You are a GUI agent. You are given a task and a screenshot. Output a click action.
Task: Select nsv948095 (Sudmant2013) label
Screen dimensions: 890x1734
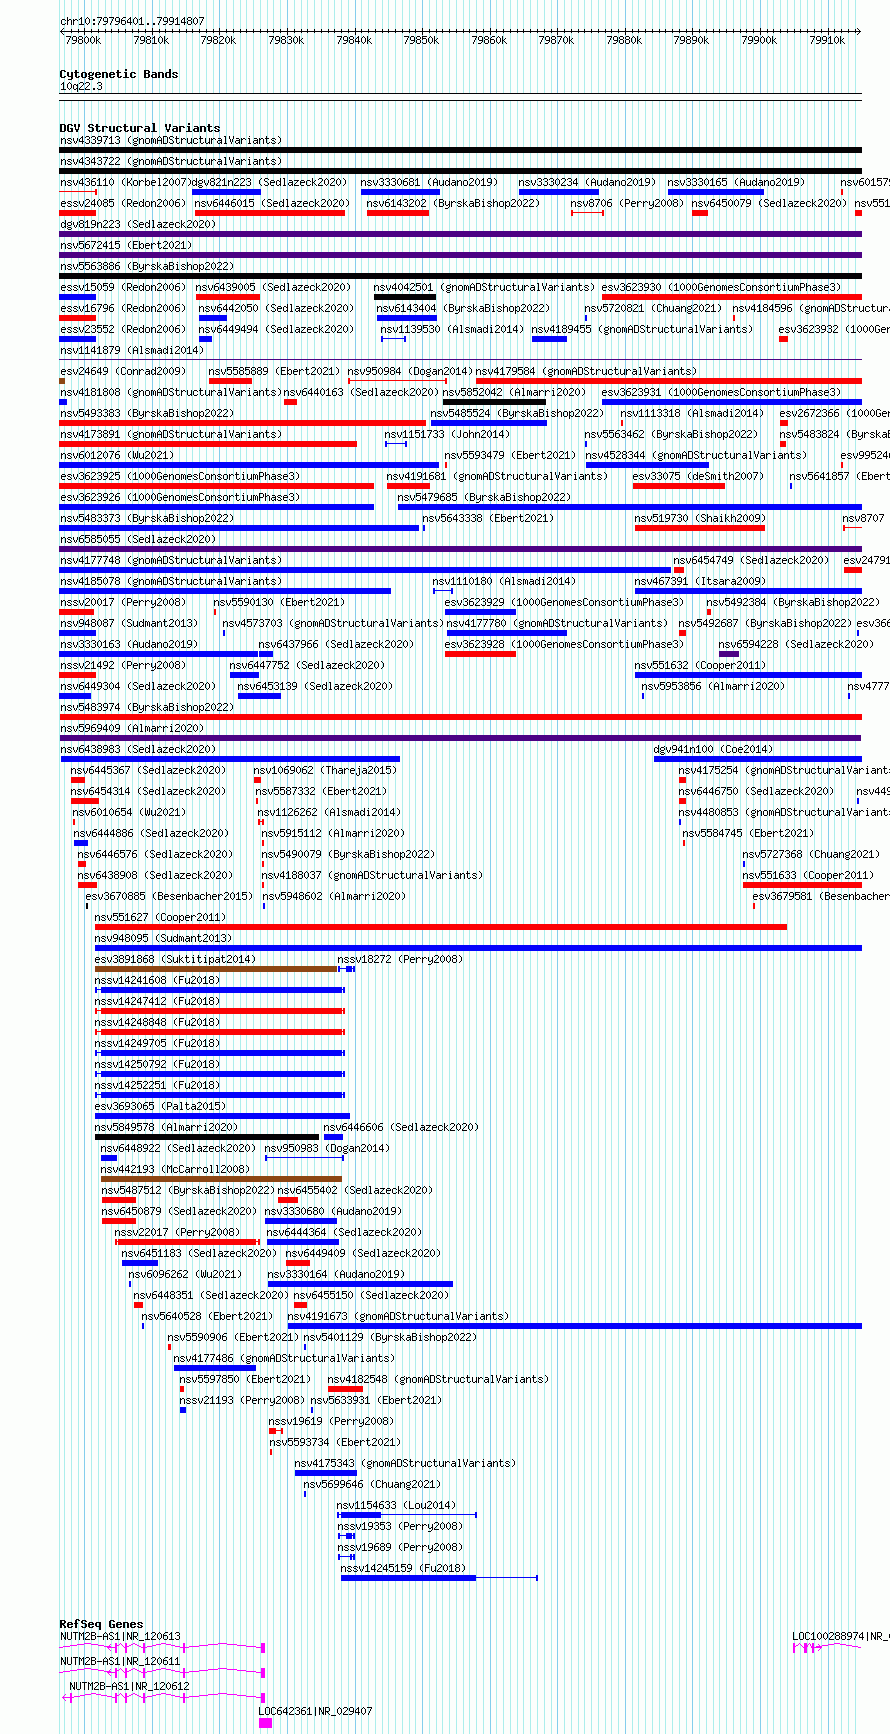pyautogui.click(x=163, y=938)
